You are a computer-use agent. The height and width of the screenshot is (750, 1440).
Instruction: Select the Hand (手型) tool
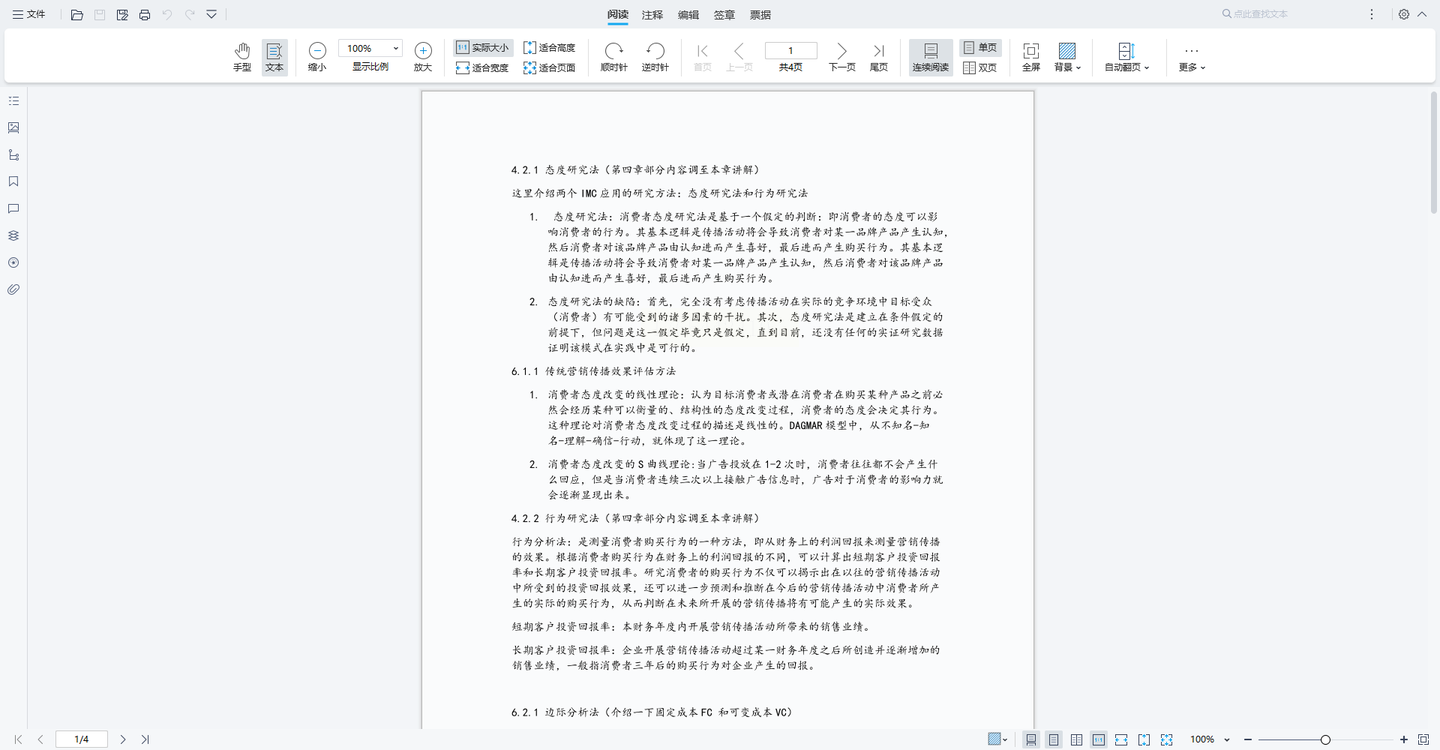[242, 58]
